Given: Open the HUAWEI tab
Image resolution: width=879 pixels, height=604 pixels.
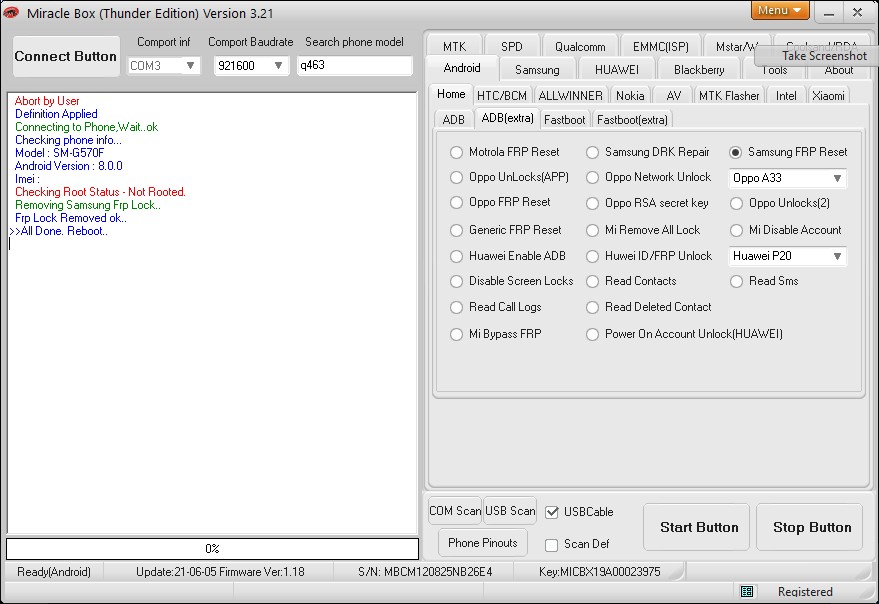Looking at the screenshot, I should click(x=616, y=70).
